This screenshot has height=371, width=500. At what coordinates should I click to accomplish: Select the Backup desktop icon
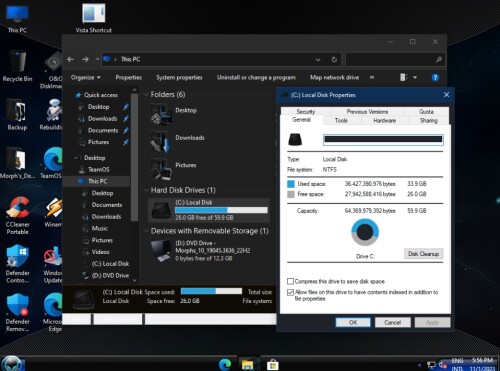[17, 115]
